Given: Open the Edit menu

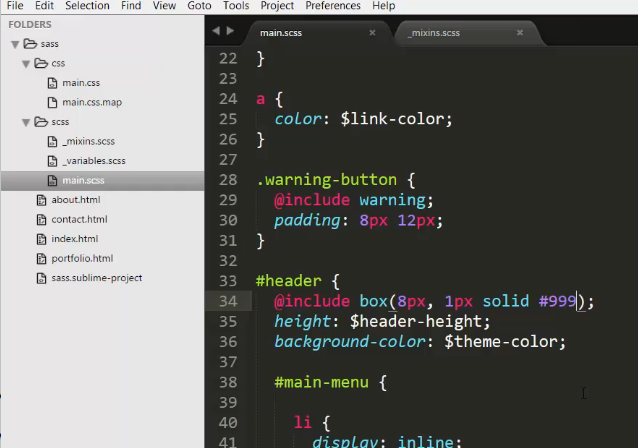Looking at the screenshot, I should 44,6.
